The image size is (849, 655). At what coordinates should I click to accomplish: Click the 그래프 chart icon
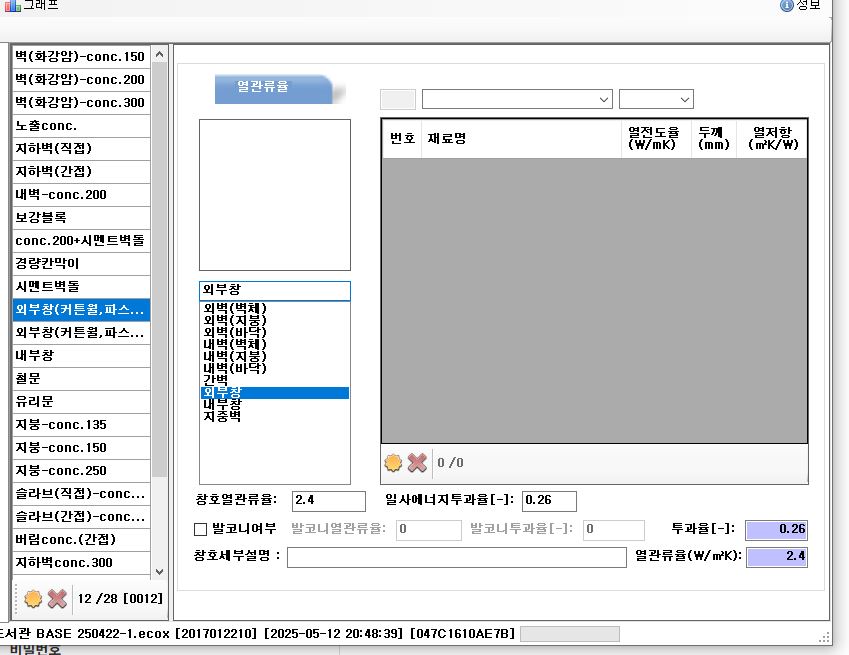pyautogui.click(x=12, y=5)
